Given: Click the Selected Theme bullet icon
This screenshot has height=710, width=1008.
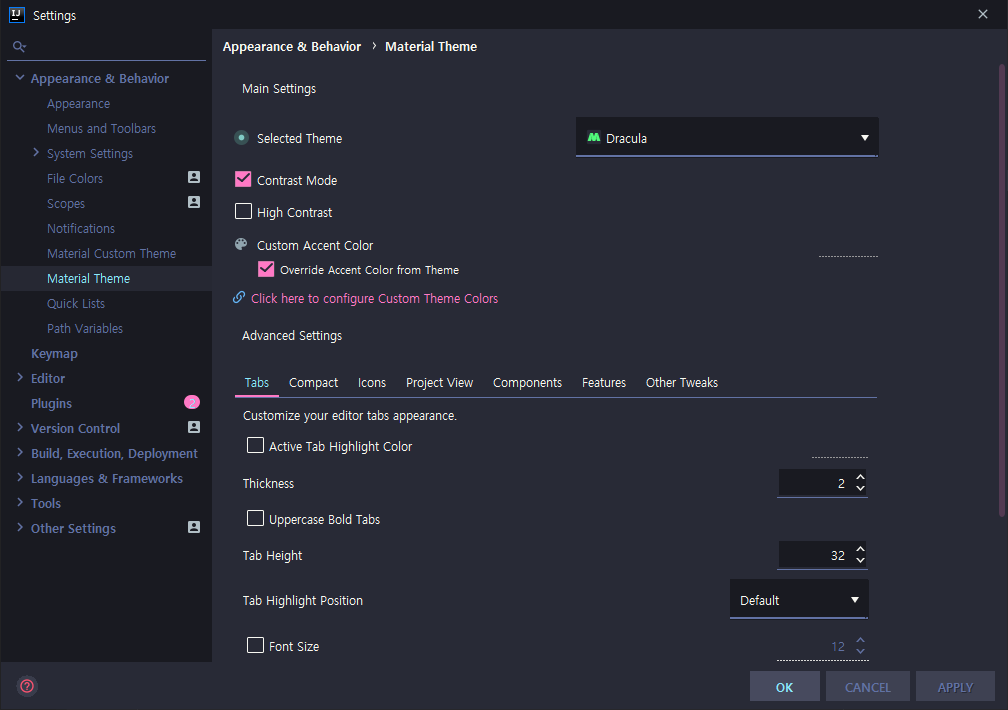Looking at the screenshot, I should [x=242, y=138].
